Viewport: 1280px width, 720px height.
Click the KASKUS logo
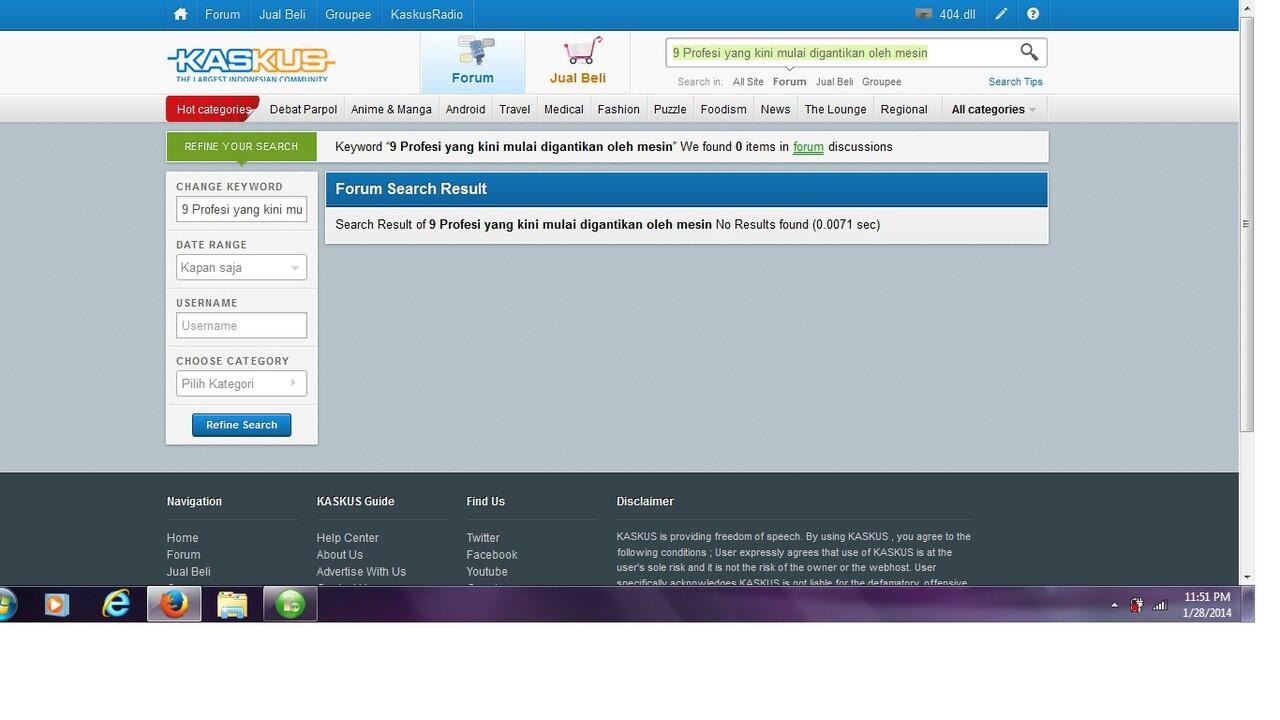coord(251,64)
